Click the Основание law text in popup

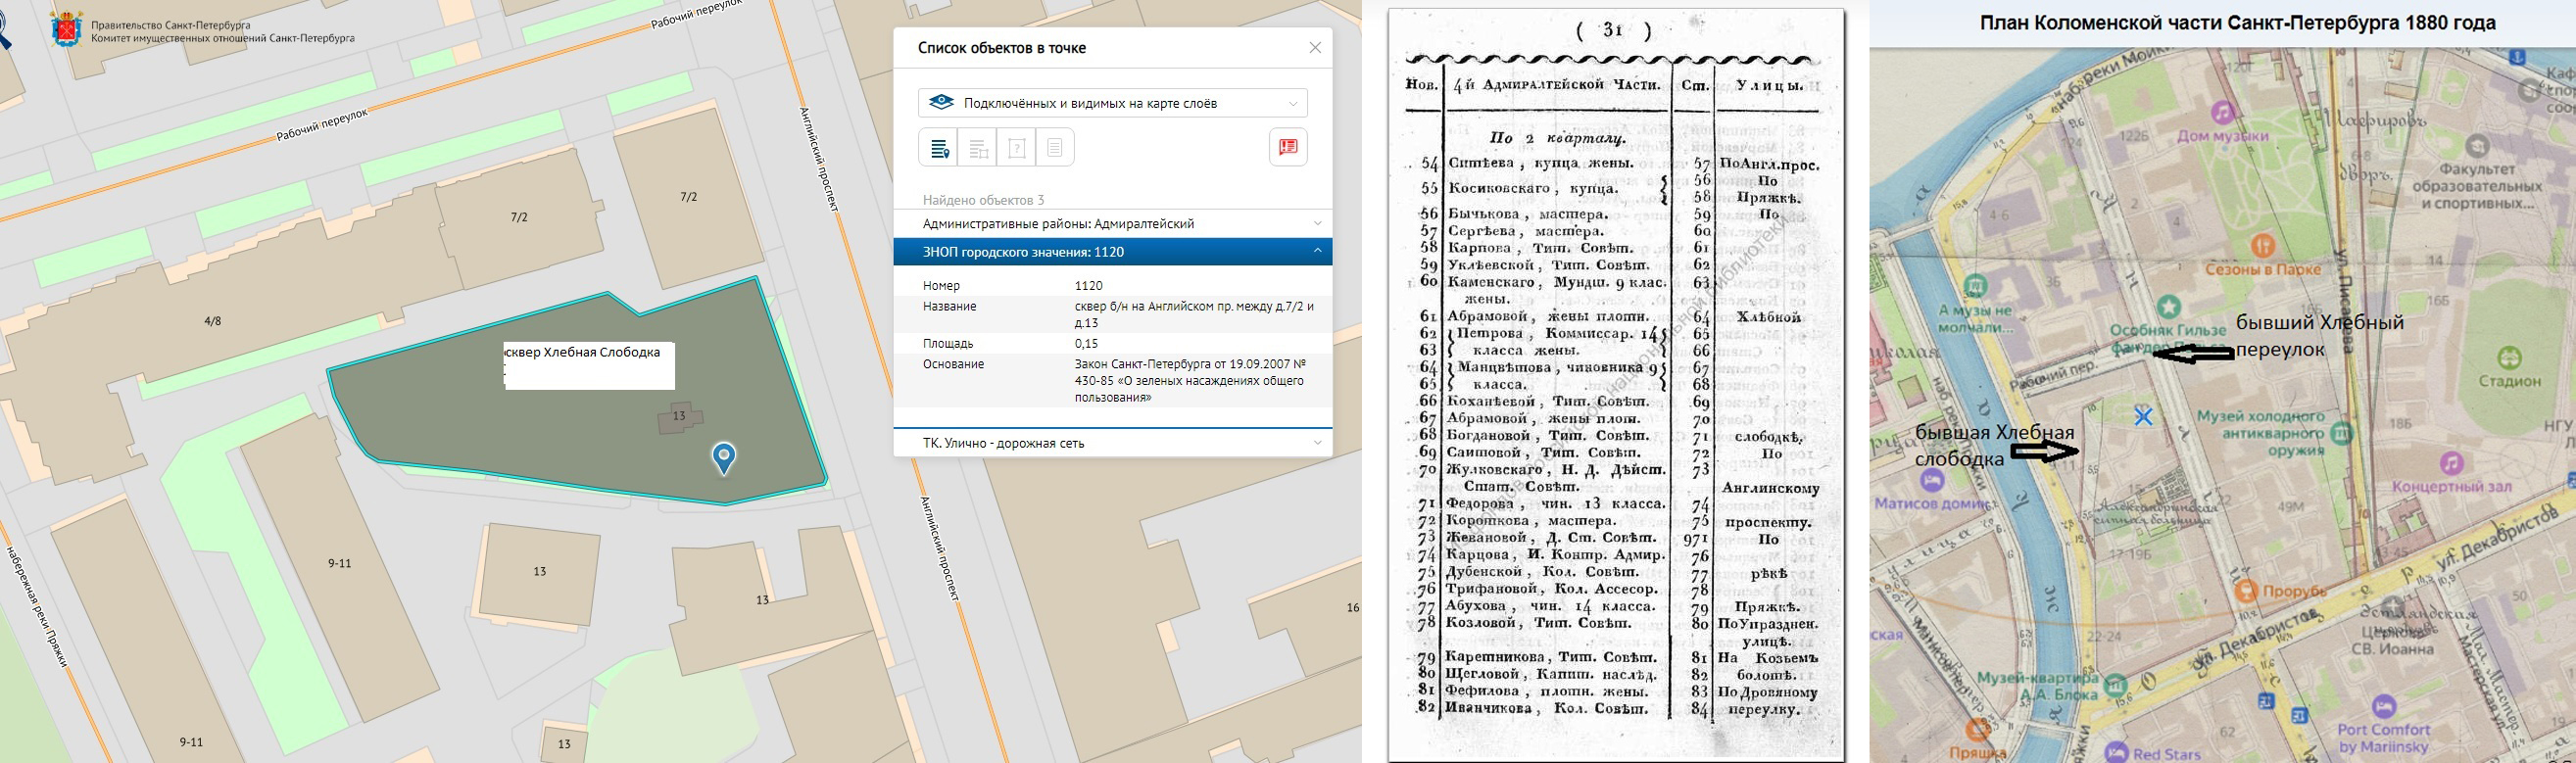coord(1191,380)
